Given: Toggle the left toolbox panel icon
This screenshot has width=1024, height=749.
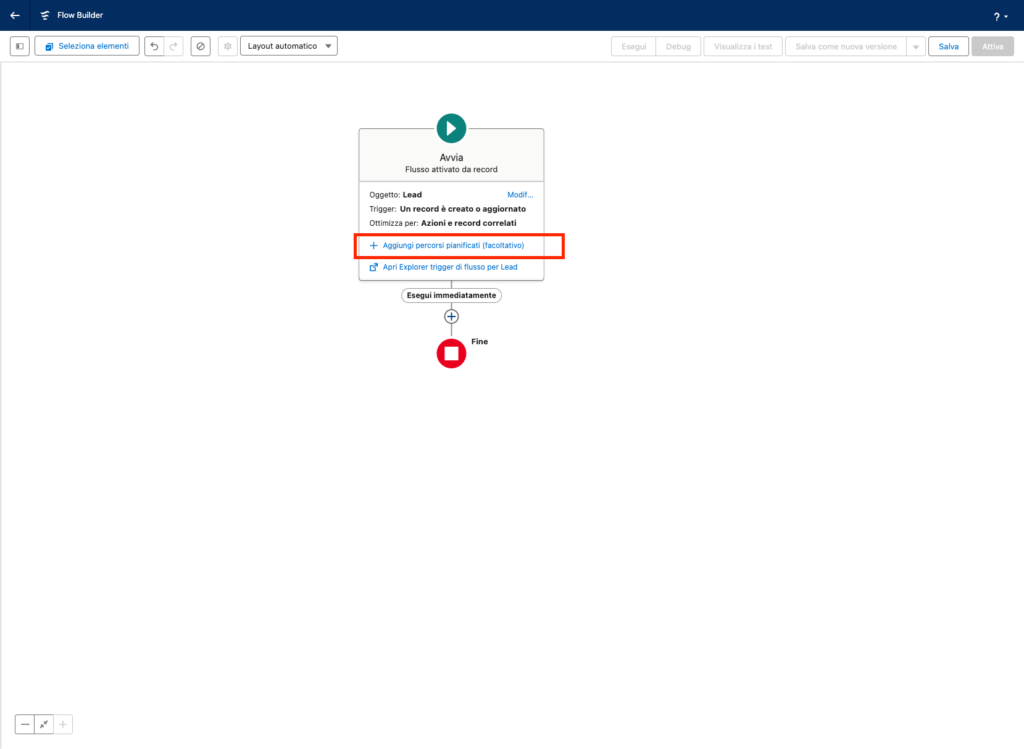Looking at the screenshot, I should click(20, 46).
